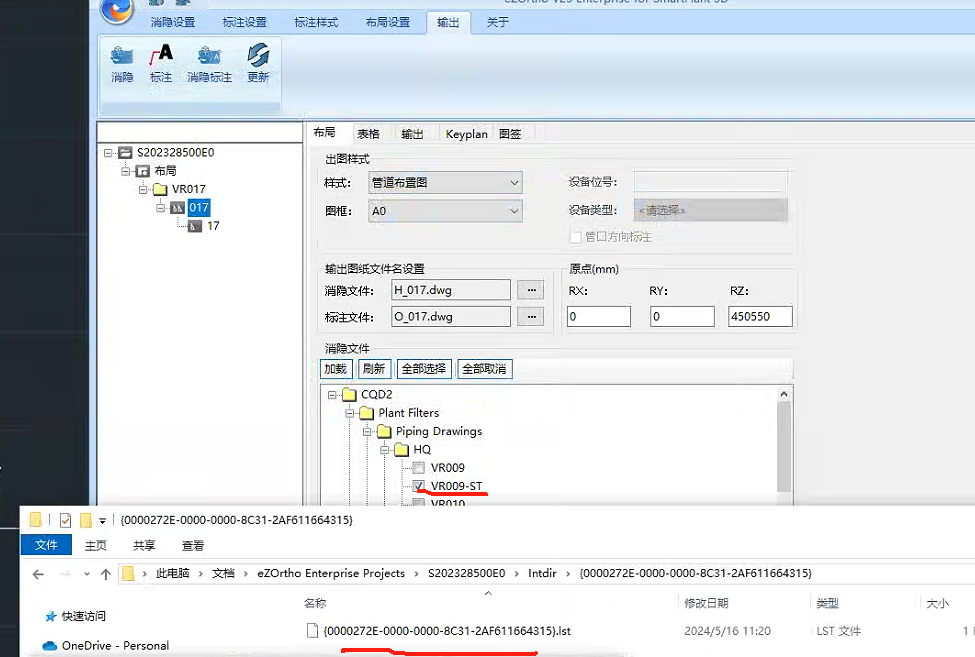Switch to the 表格 tab
The height and width of the screenshot is (657, 975).
[x=368, y=134]
